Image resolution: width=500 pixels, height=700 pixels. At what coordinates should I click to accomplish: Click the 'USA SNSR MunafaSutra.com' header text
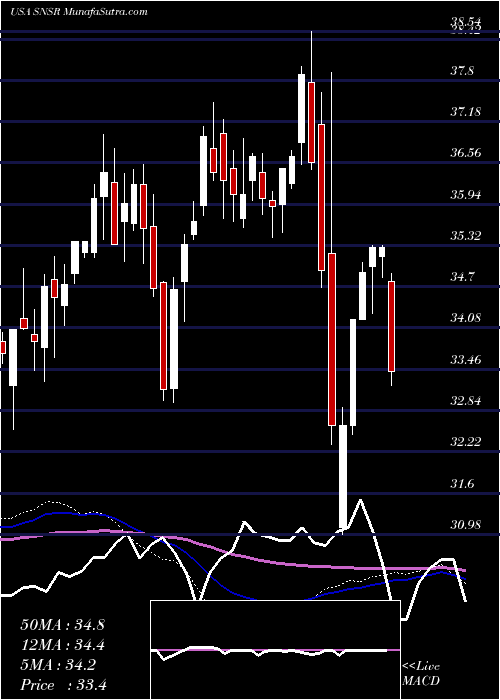pyautogui.click(x=79, y=12)
